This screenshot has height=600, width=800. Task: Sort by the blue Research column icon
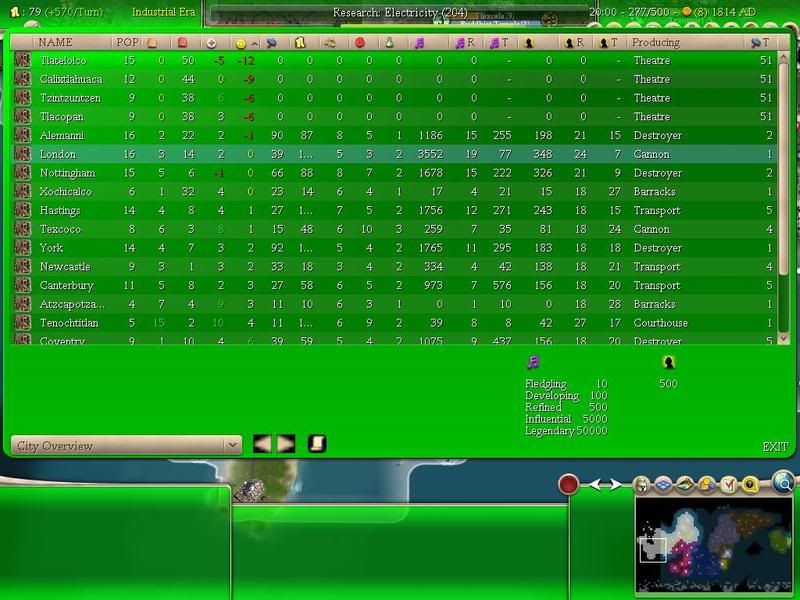tap(271, 43)
